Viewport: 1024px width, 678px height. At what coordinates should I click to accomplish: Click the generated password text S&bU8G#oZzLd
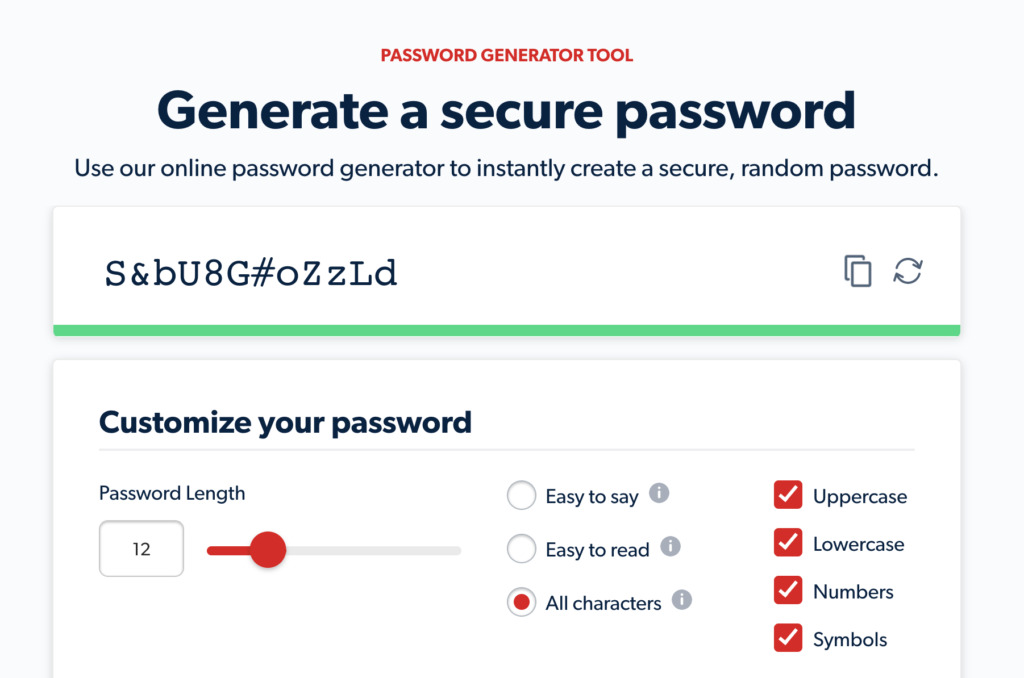coord(251,273)
